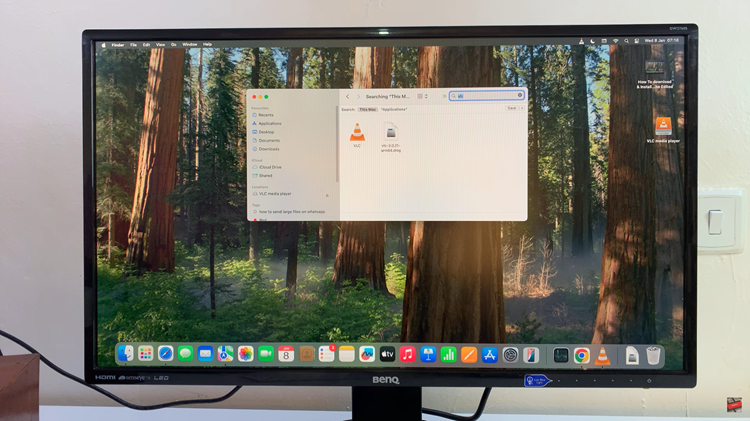Open Reminders with the notification badge
The image size is (750, 421).
click(x=327, y=354)
